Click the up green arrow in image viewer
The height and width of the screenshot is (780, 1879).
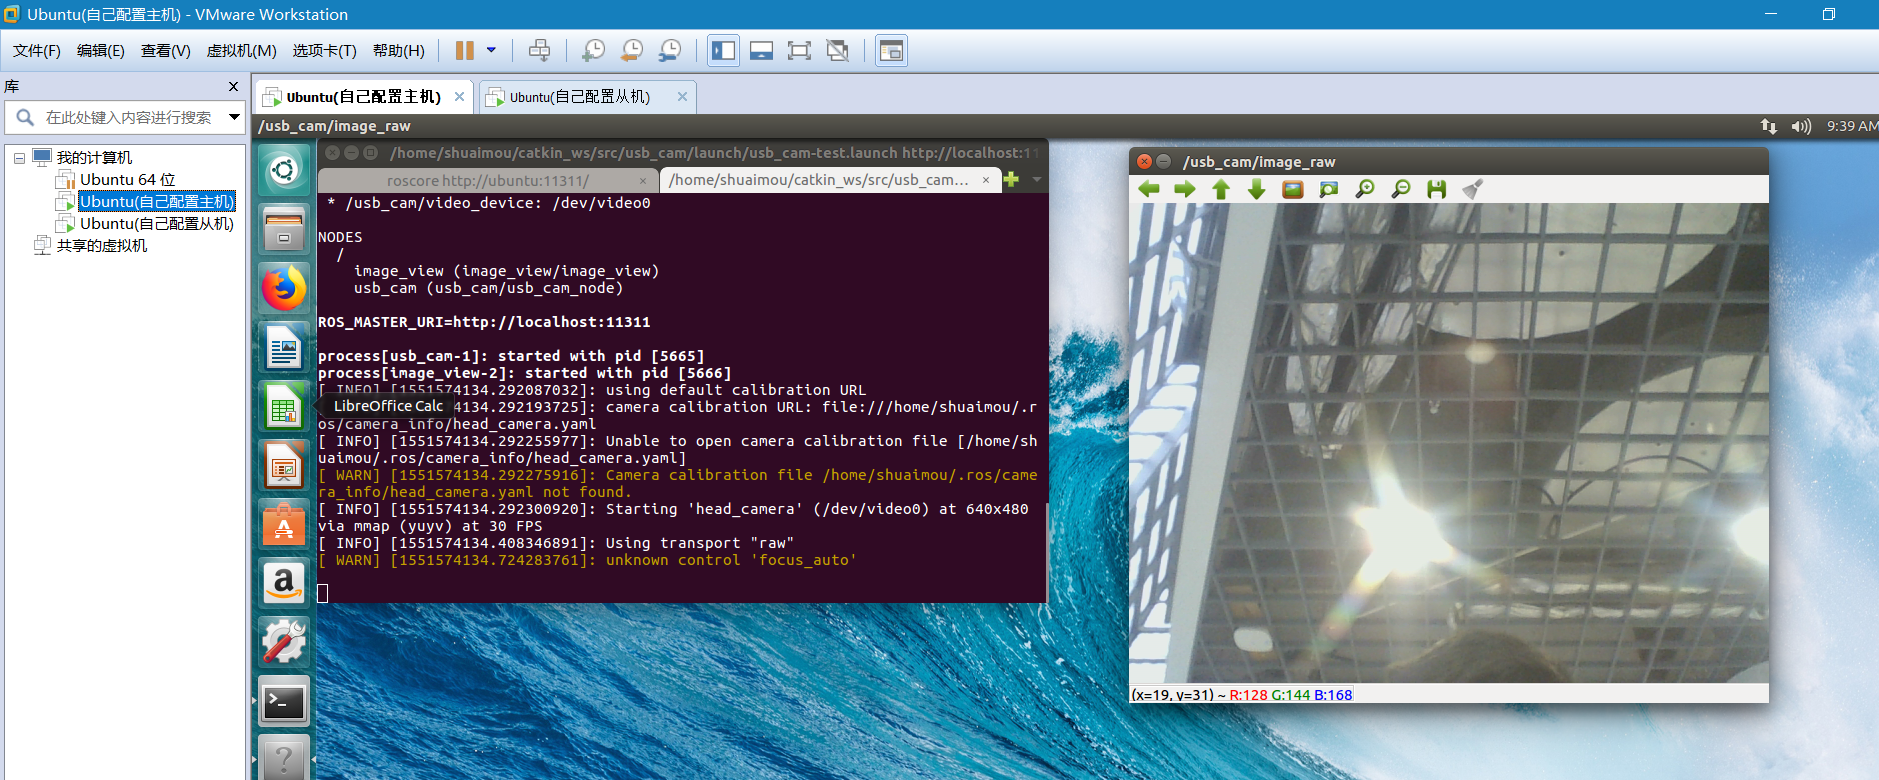[x=1221, y=189]
